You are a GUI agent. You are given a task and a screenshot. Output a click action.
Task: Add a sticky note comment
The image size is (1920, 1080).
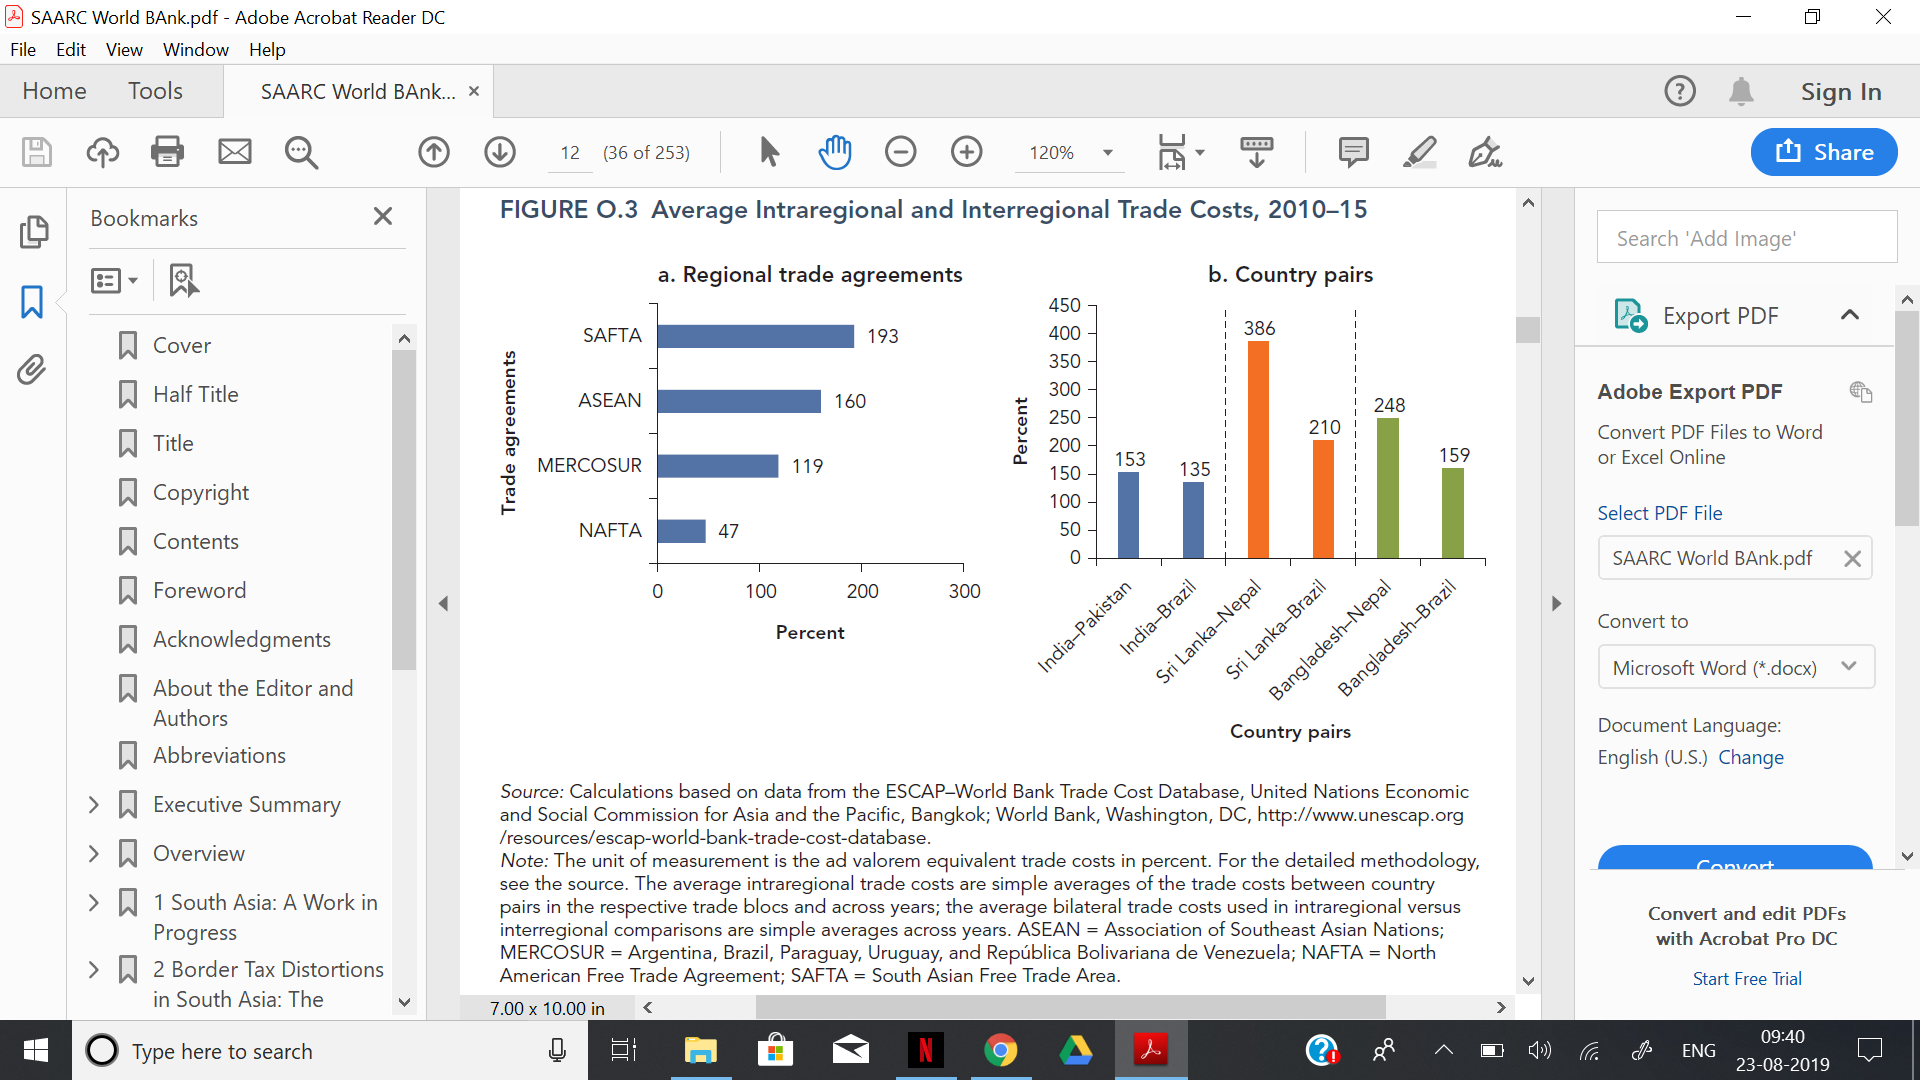(x=1353, y=152)
